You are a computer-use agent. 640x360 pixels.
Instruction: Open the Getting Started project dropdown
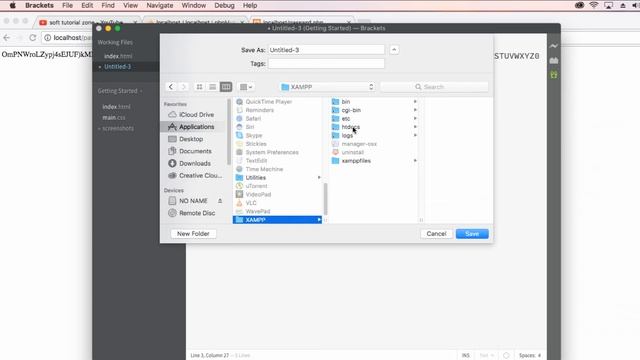[x=120, y=91]
